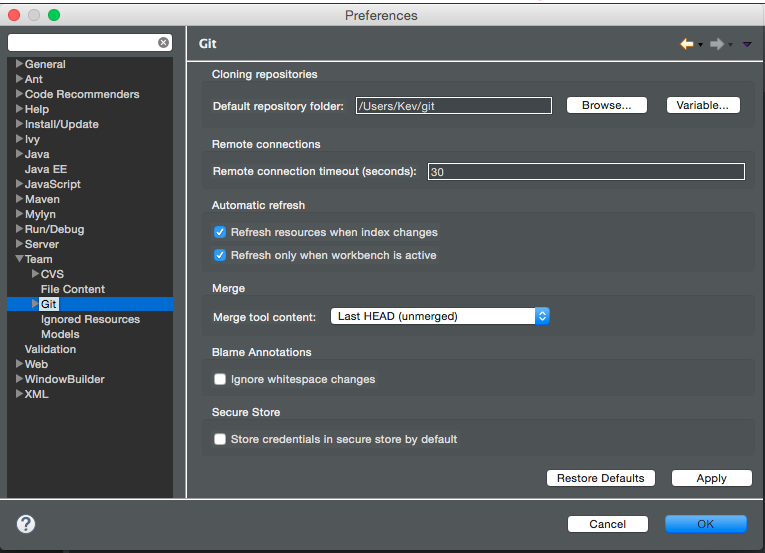Toggle Refresh only when workbench is active
Screen dimensions: 765x553
[220, 255]
